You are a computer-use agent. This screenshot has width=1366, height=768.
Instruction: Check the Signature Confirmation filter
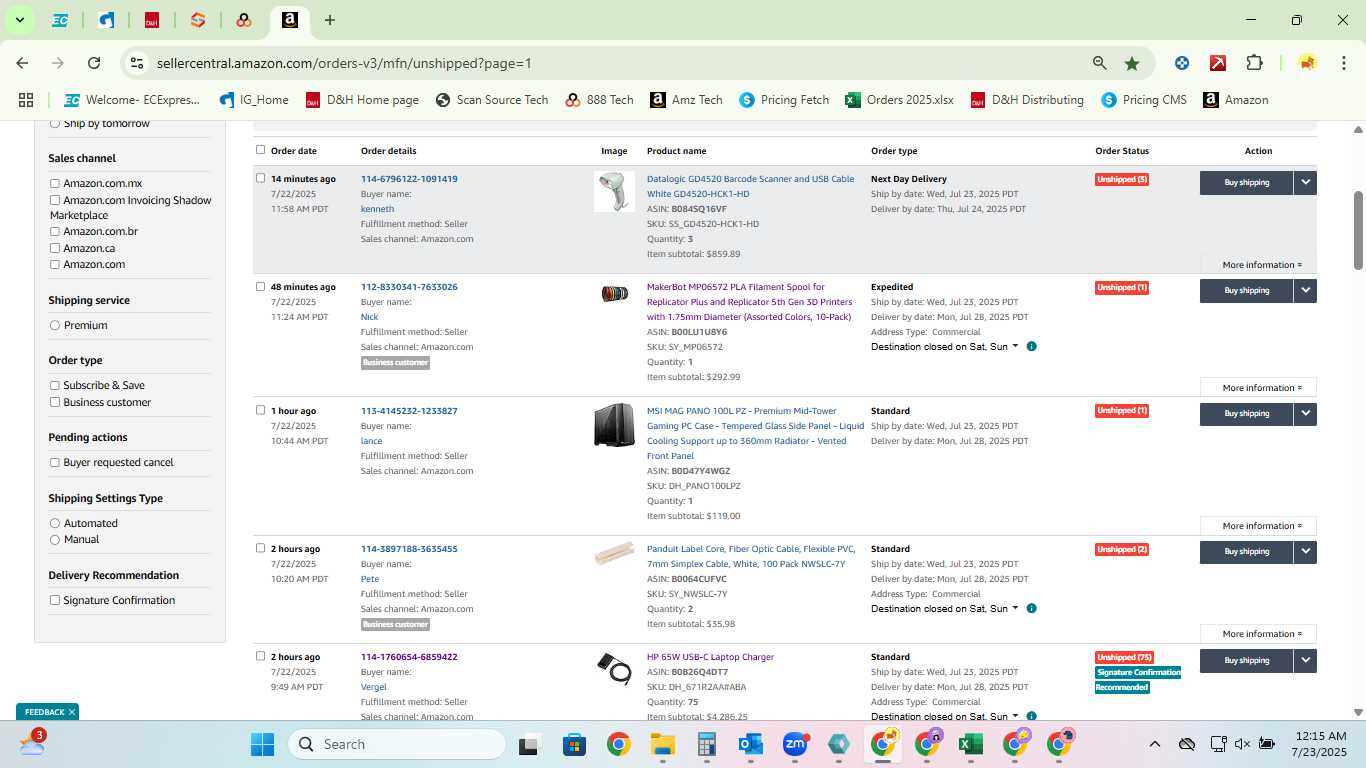[55, 600]
